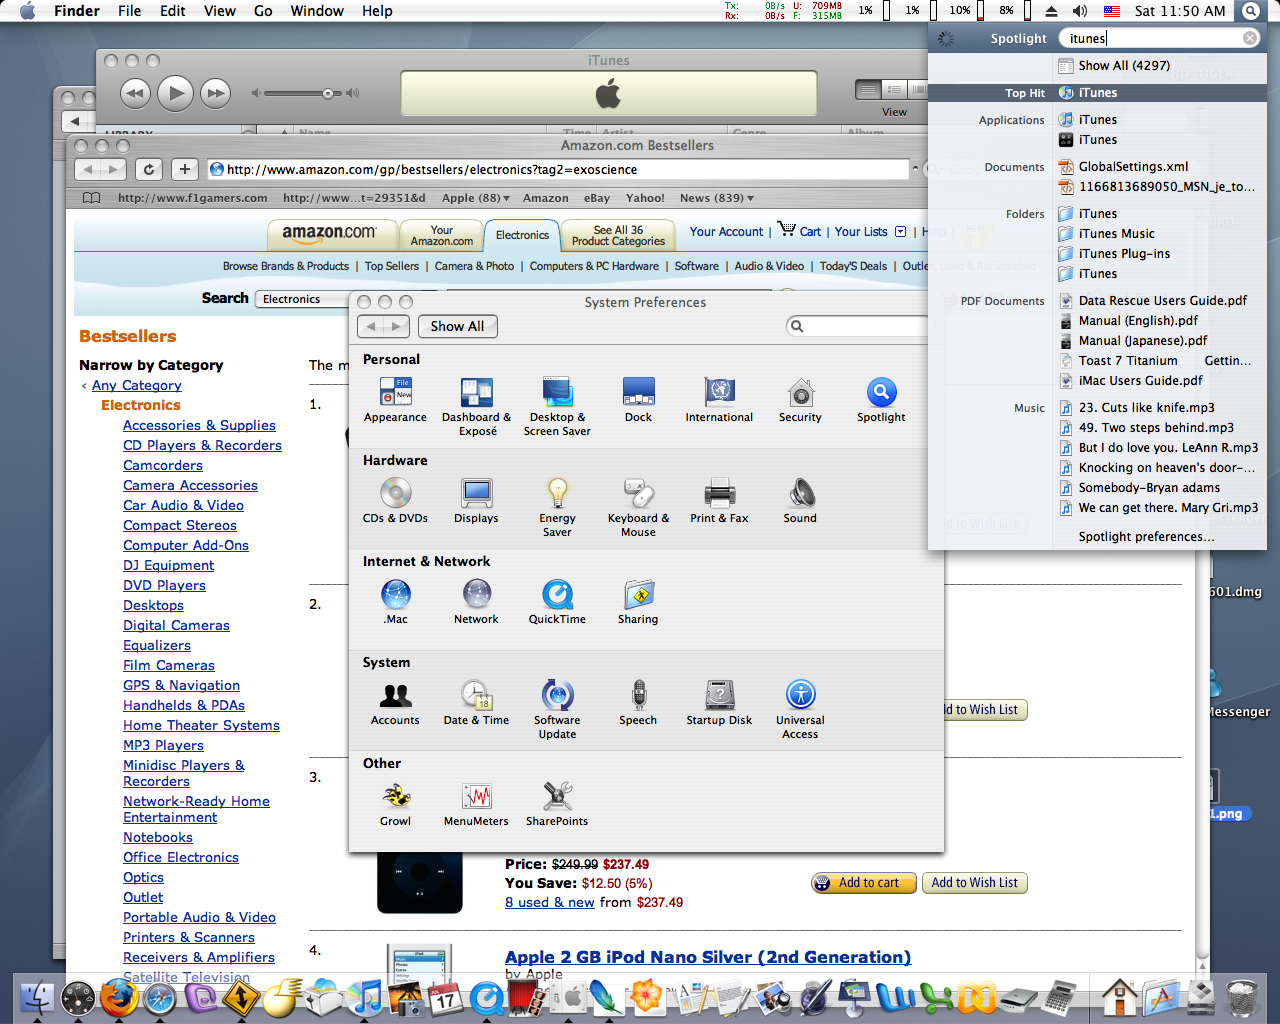Screen dimensions: 1280x1024
Task: Open News (839) bookmarks dropdown
Action: click(x=717, y=198)
